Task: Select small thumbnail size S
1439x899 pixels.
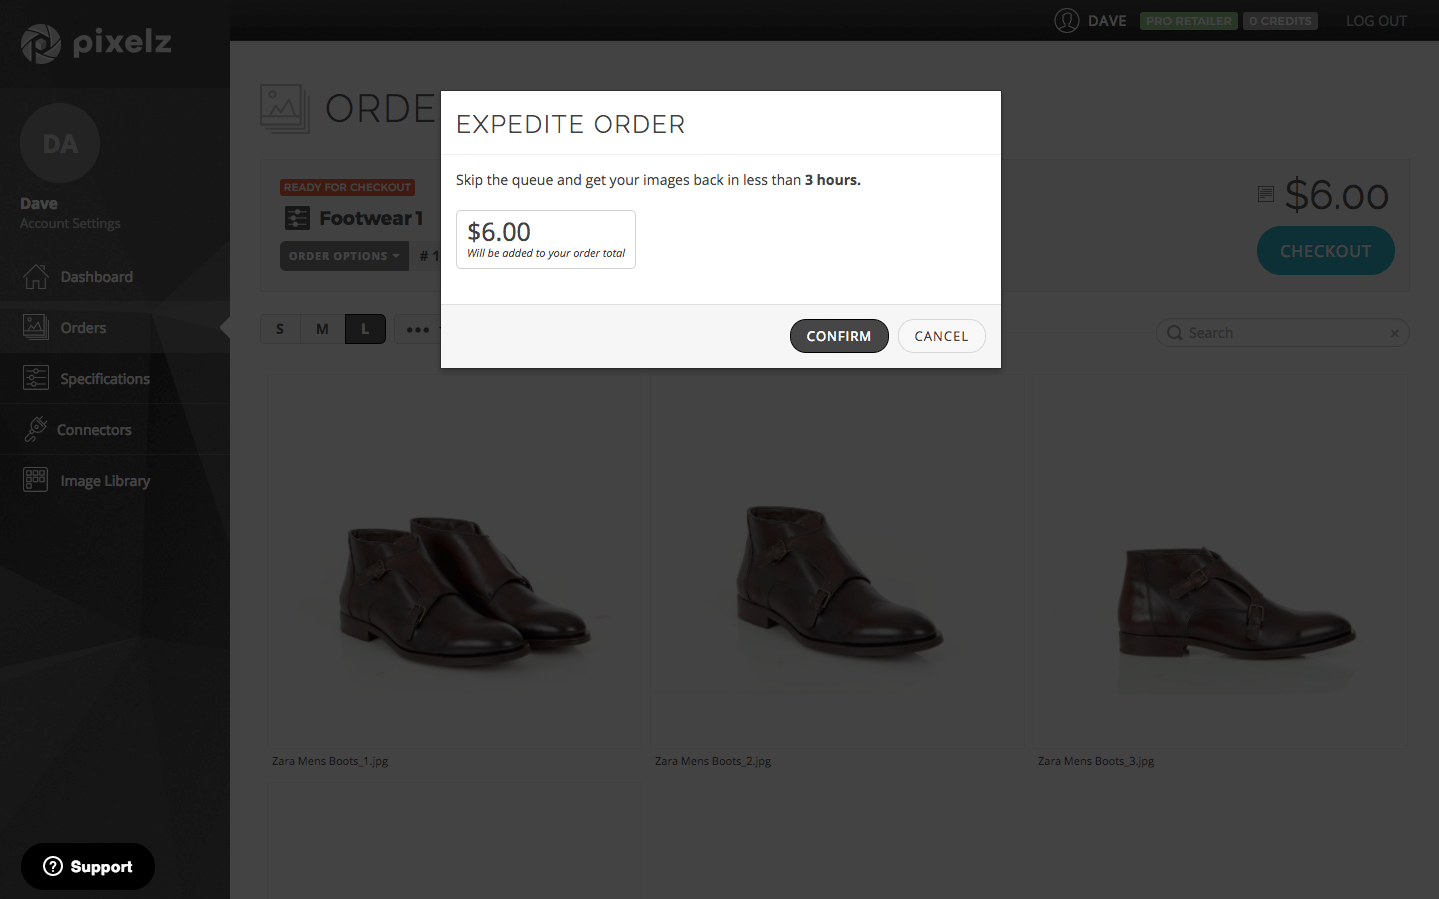Action: click(280, 329)
